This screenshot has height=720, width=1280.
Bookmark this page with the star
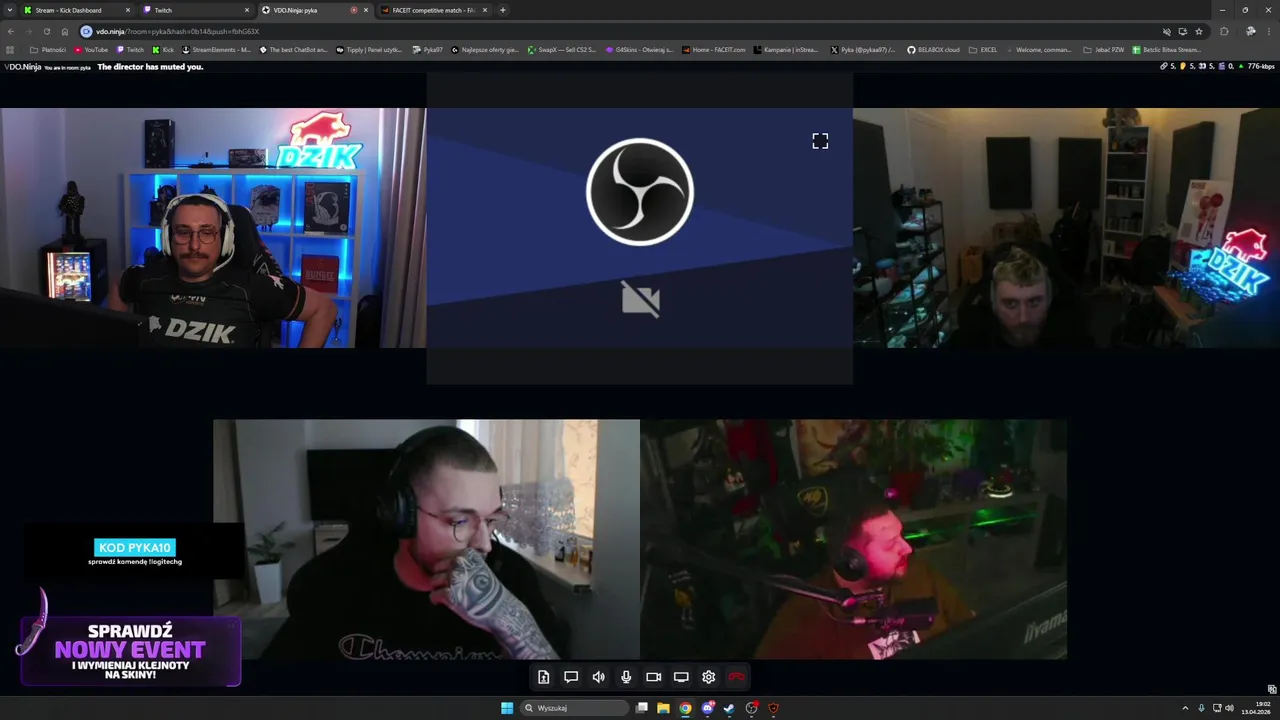point(1199,31)
